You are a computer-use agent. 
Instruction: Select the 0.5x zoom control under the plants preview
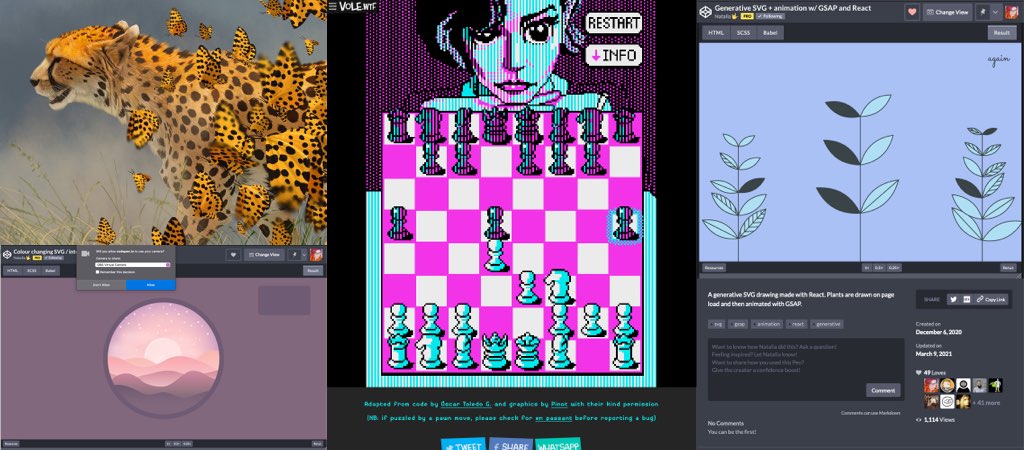point(880,268)
